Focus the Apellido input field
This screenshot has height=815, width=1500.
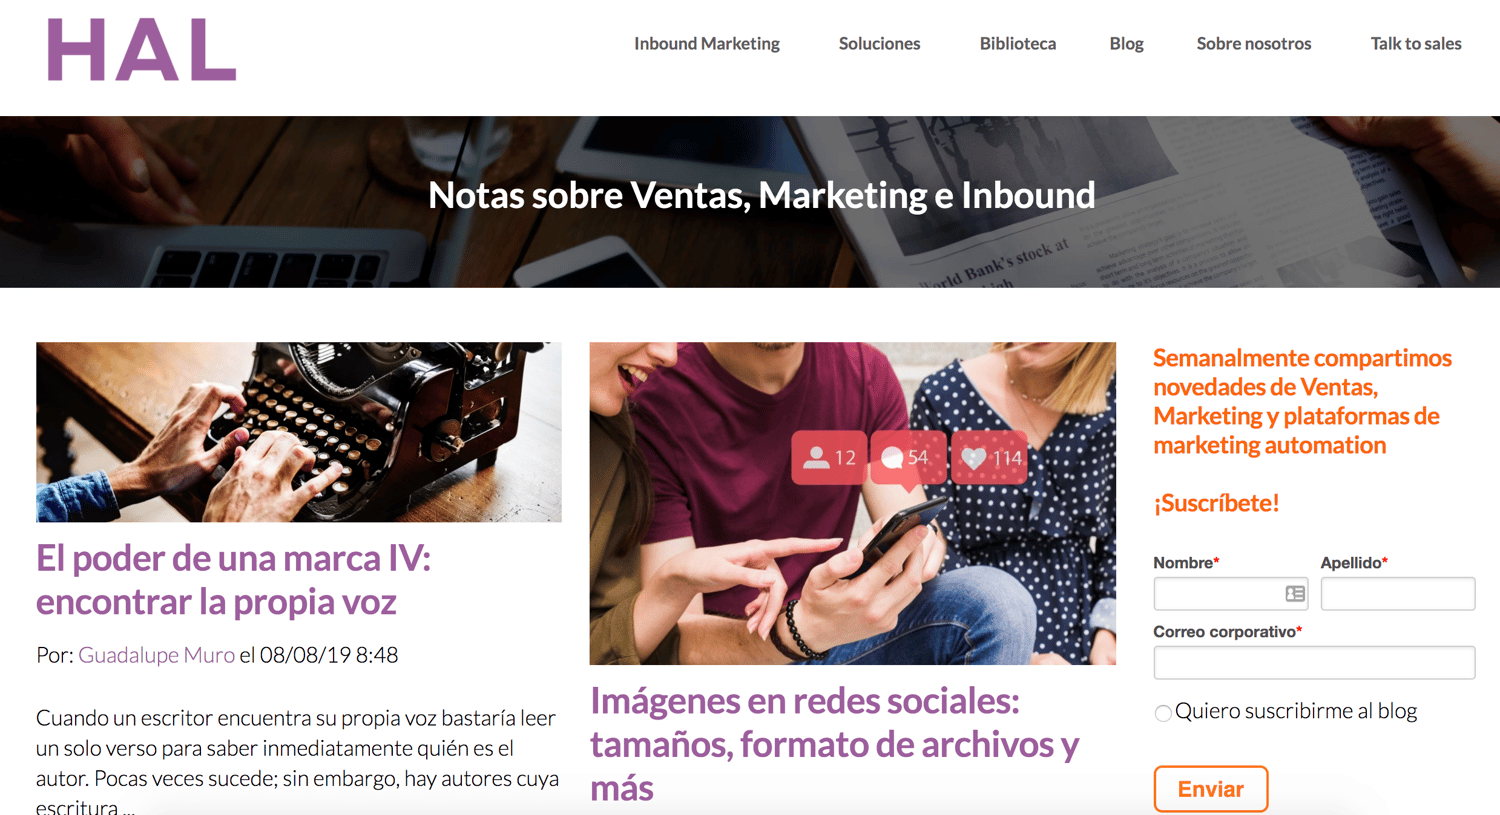point(1398,594)
